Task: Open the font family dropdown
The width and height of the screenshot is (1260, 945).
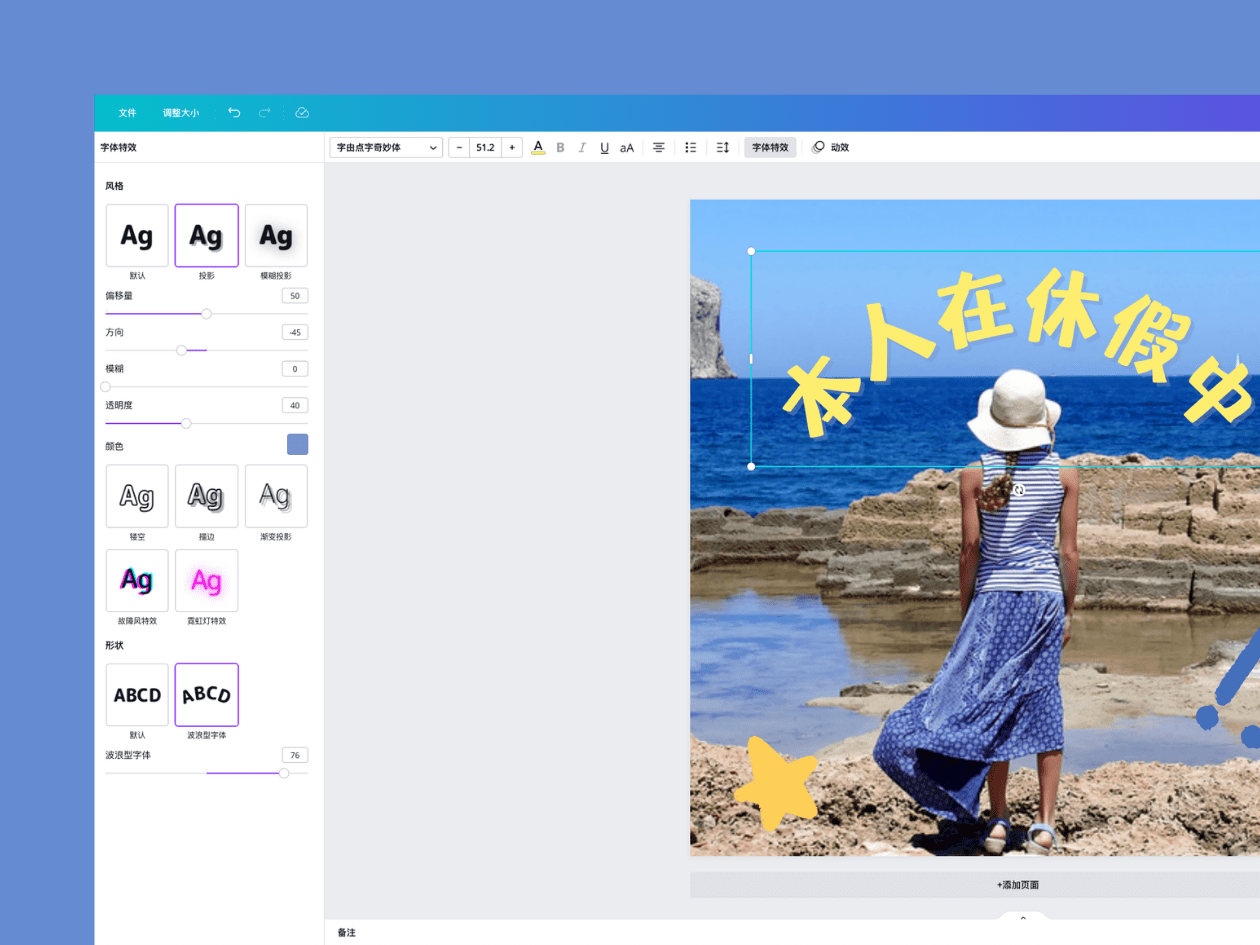Action: [x=386, y=147]
